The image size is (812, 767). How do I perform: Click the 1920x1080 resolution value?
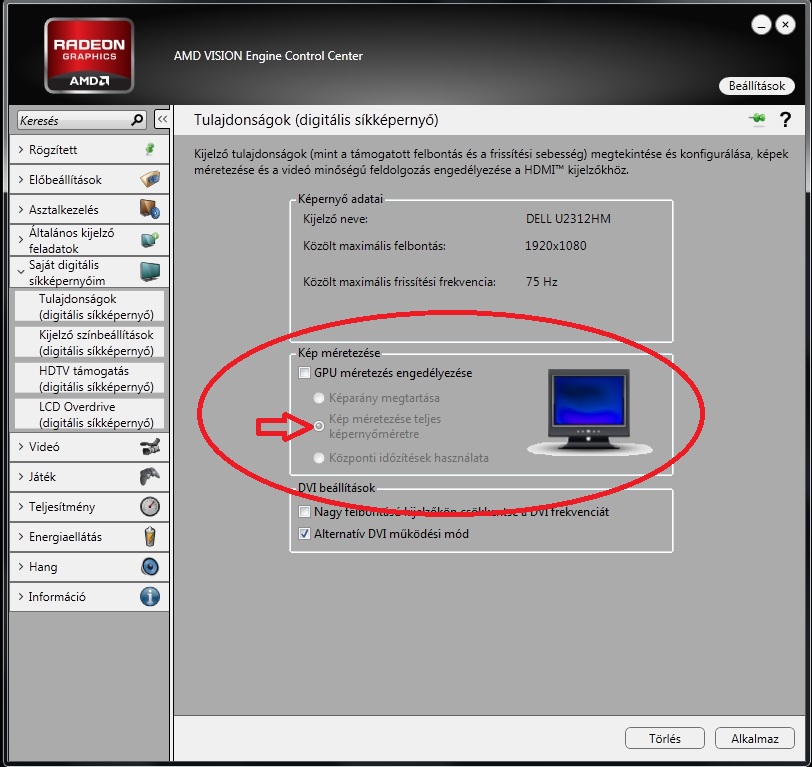pyautogui.click(x=556, y=245)
